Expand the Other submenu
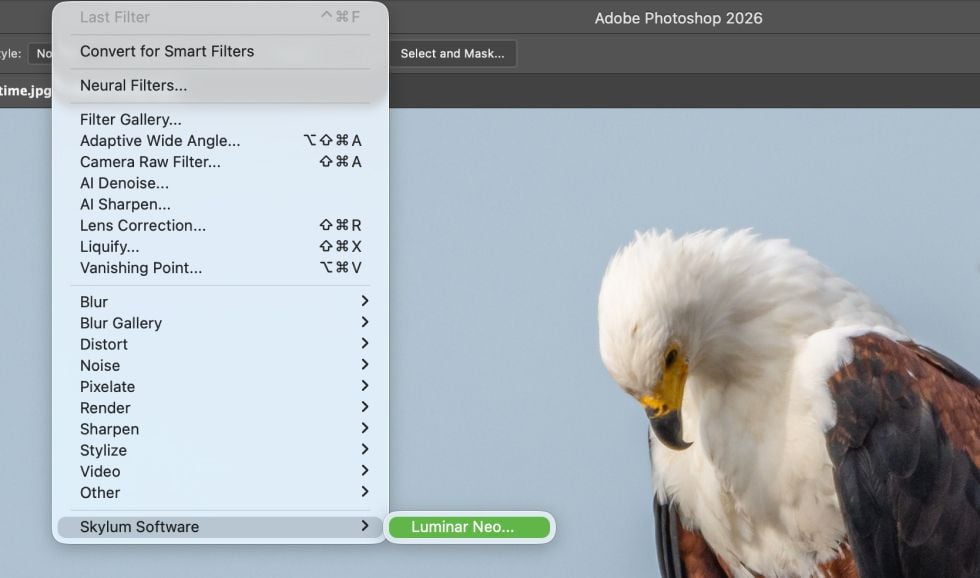980x578 pixels. 220,493
